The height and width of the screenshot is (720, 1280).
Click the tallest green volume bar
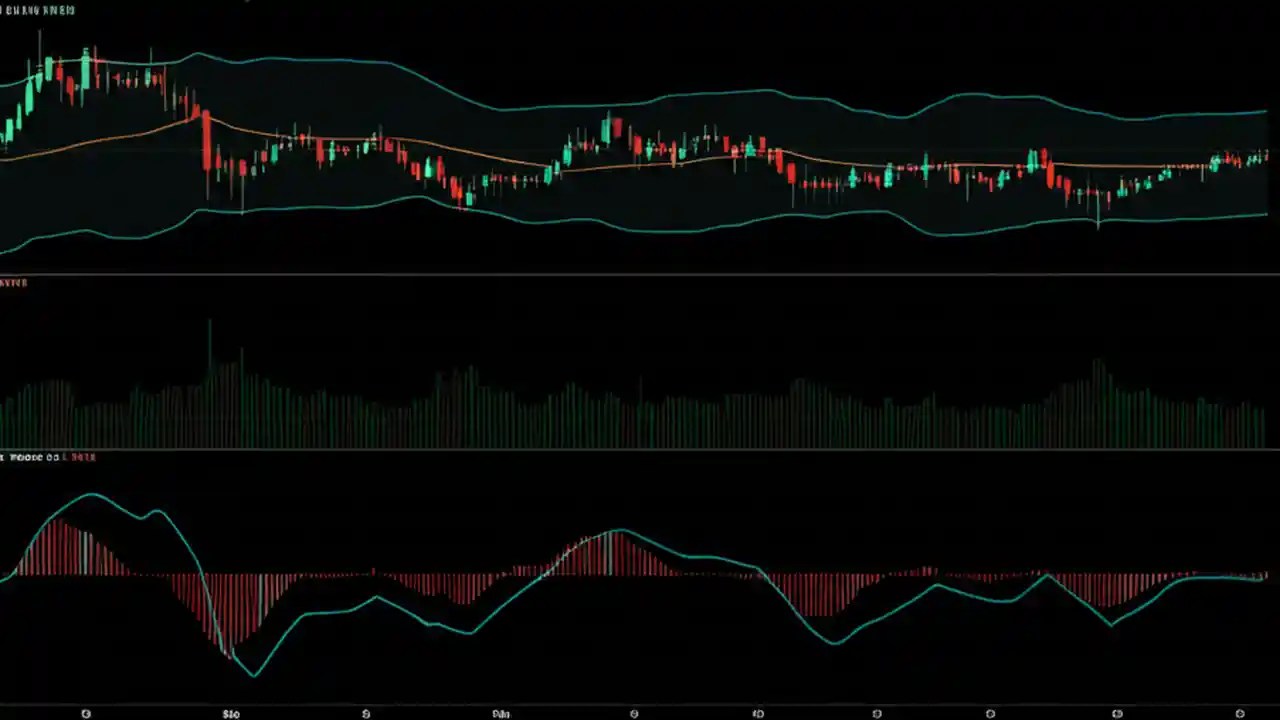click(209, 375)
